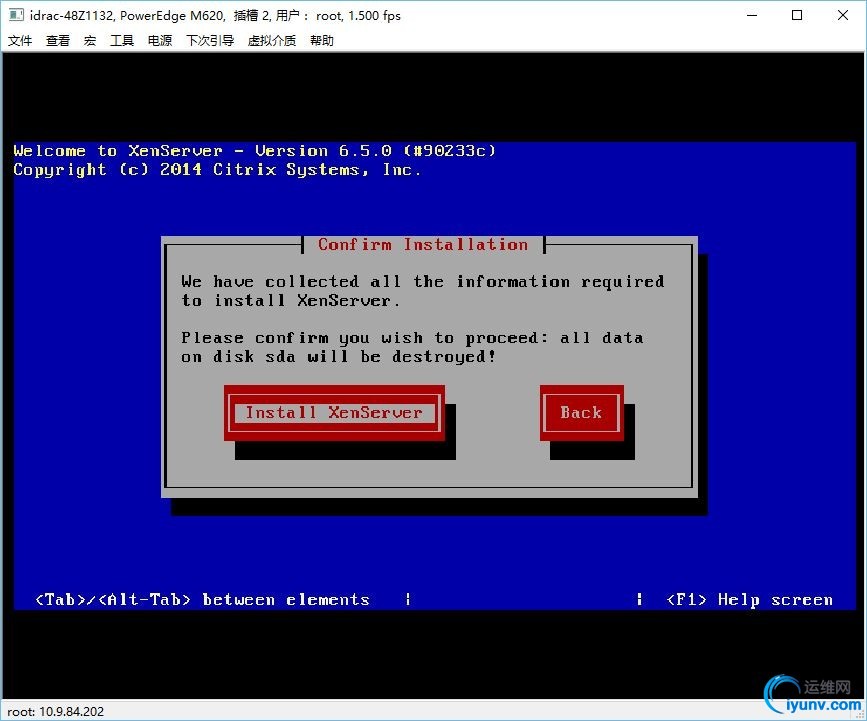Viewport: 867px width, 721px height.
Task: Close the iDRAC console window
Action: (843, 15)
